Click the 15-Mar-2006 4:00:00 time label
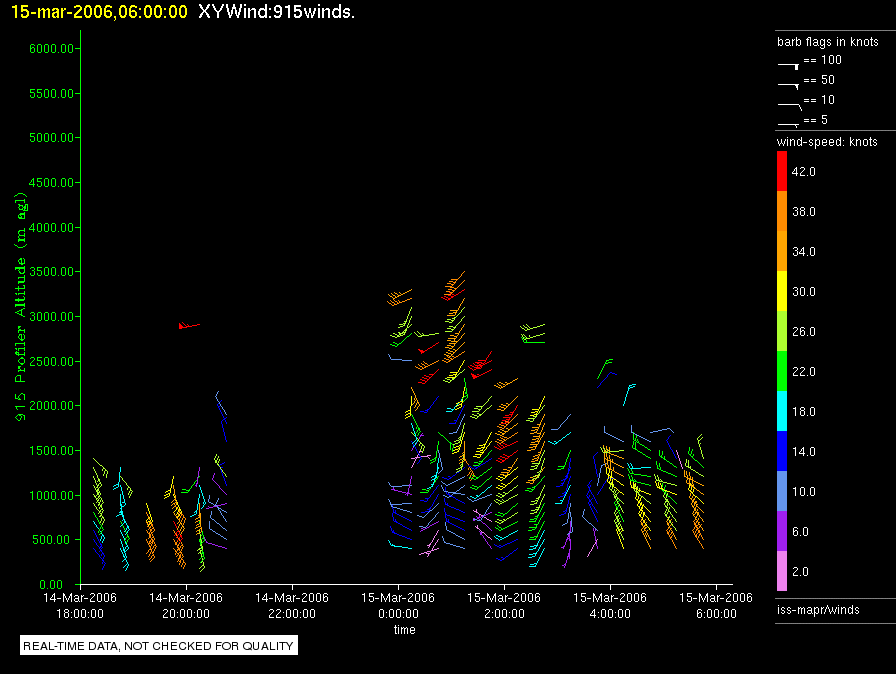The image size is (896, 674). (610, 605)
